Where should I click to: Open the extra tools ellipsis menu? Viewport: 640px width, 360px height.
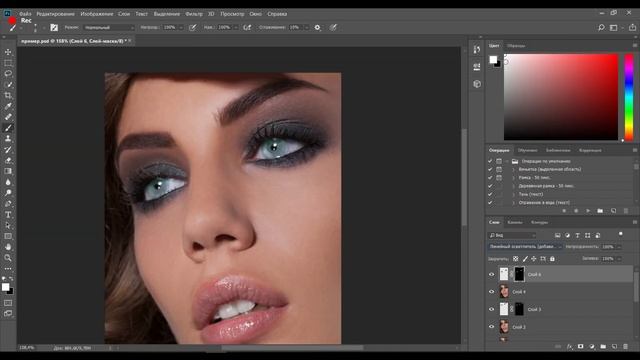pos(8,269)
